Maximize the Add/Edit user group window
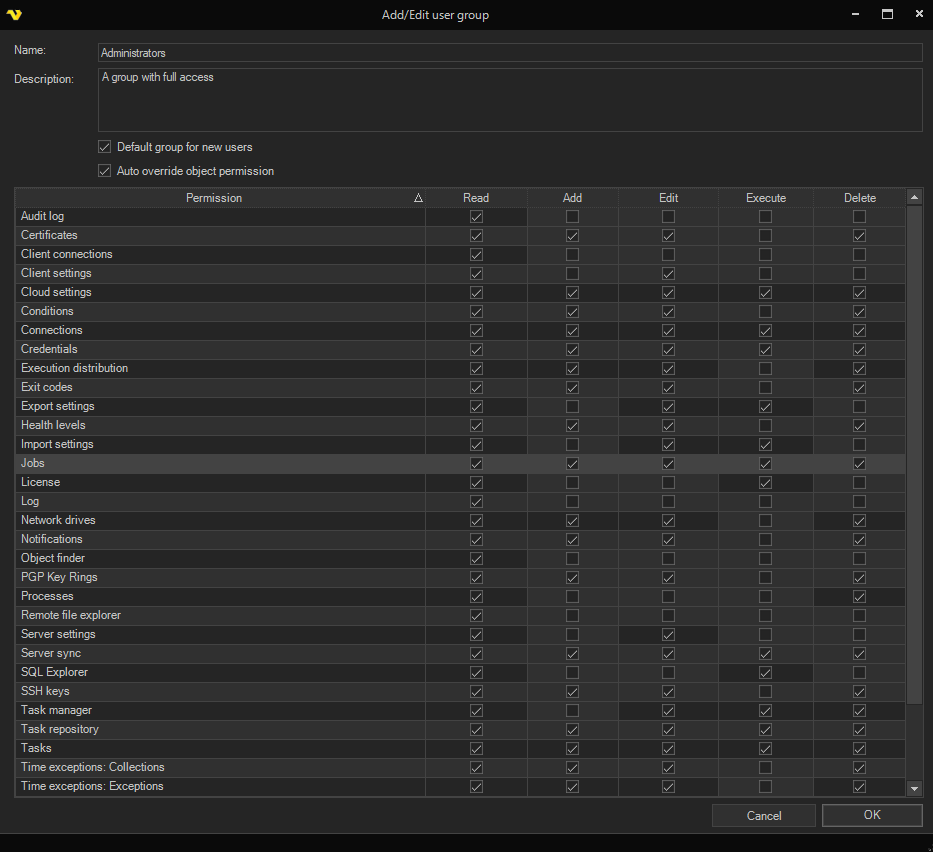The height and width of the screenshot is (852, 933). tap(886, 14)
